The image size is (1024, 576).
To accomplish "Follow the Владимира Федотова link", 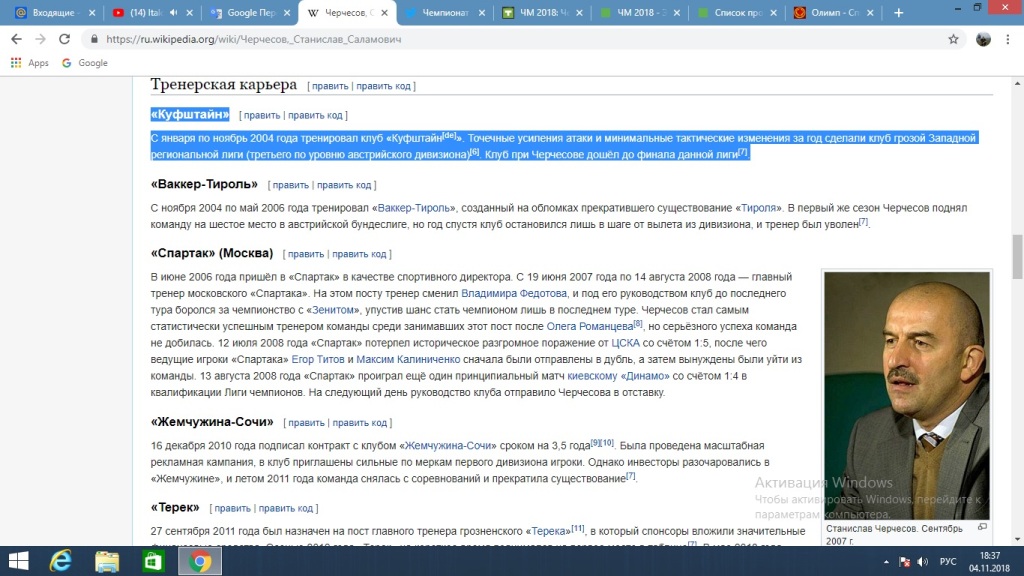I will tap(514, 293).
